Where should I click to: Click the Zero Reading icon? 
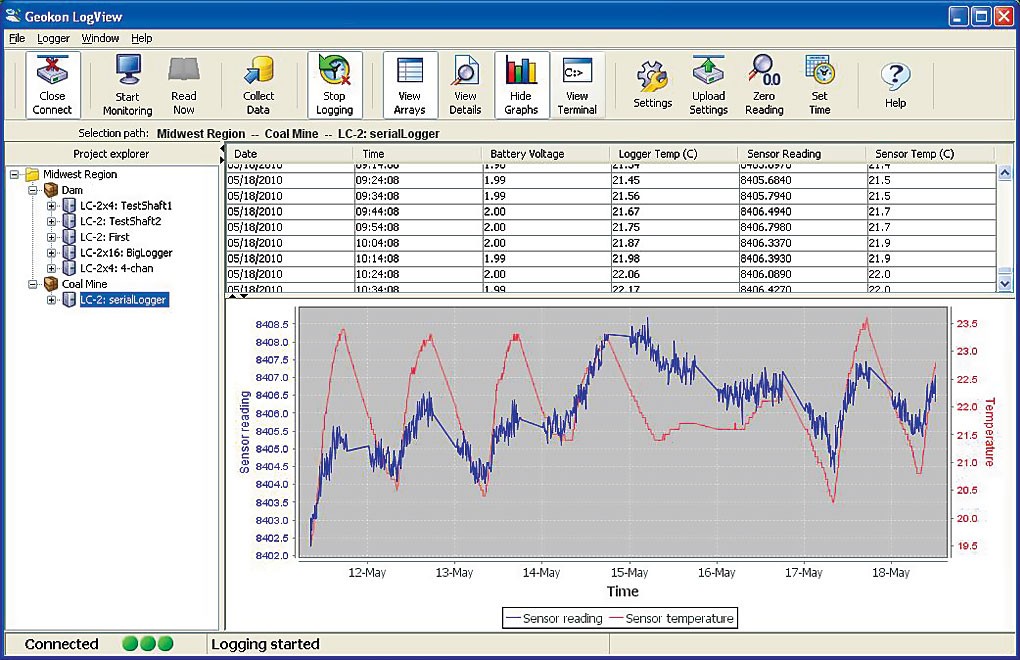(764, 85)
